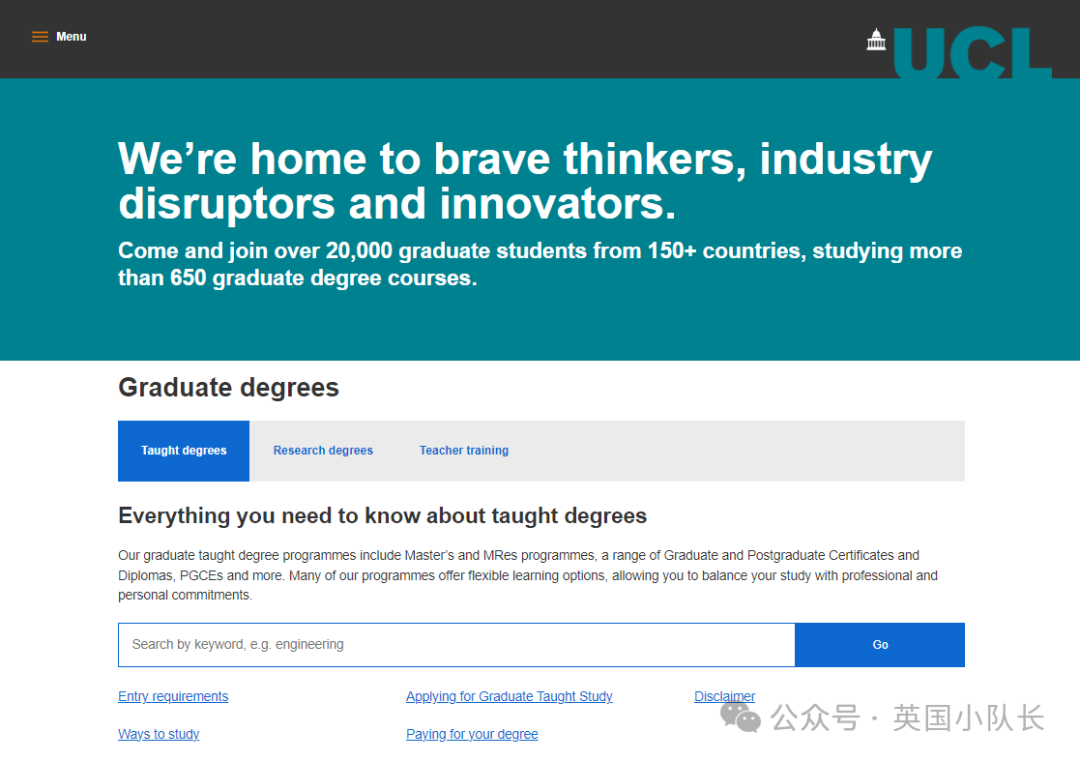Open the Entry requirements link

pos(173,696)
